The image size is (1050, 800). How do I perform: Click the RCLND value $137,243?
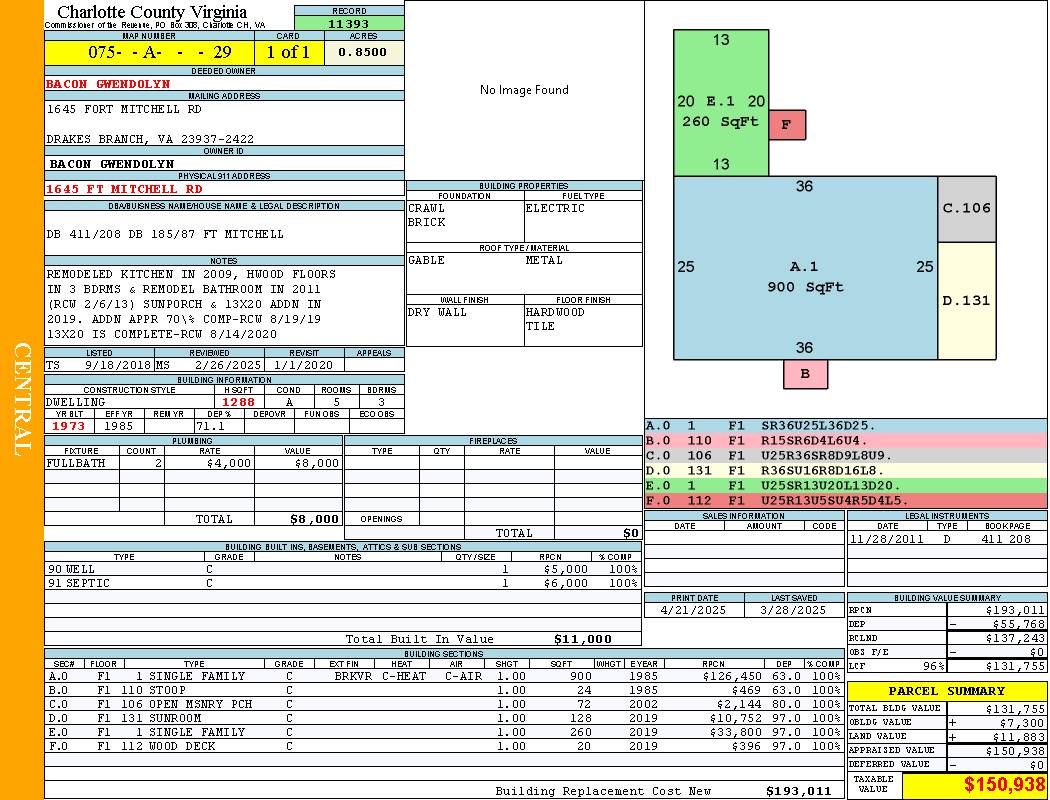(x=1015, y=639)
